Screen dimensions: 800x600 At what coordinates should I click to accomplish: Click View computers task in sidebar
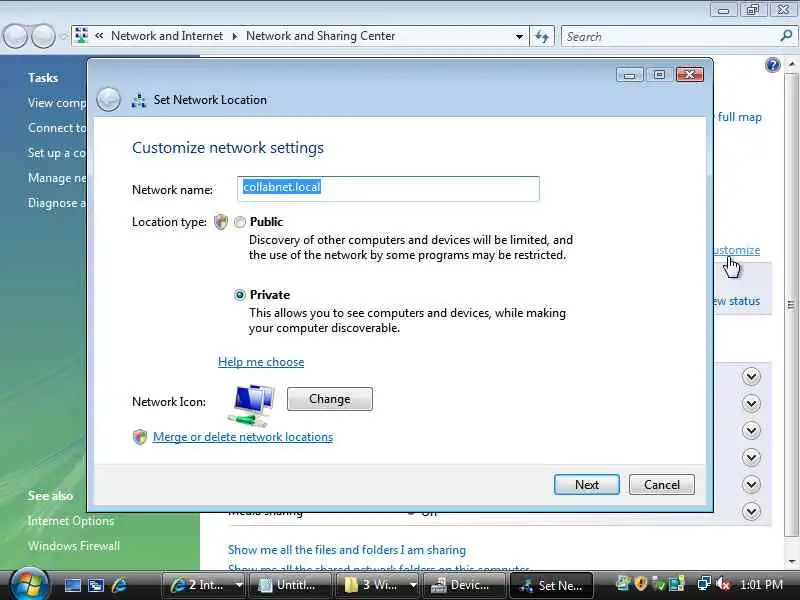click(57, 103)
